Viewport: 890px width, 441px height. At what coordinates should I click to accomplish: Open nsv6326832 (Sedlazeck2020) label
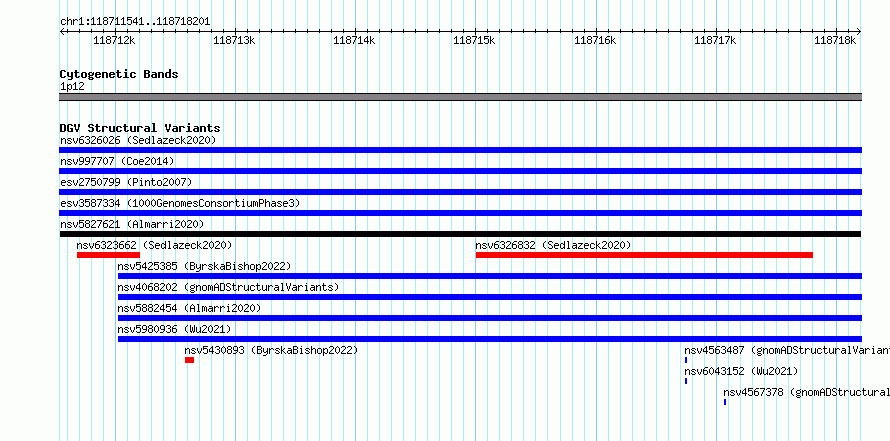pyautogui.click(x=553, y=245)
